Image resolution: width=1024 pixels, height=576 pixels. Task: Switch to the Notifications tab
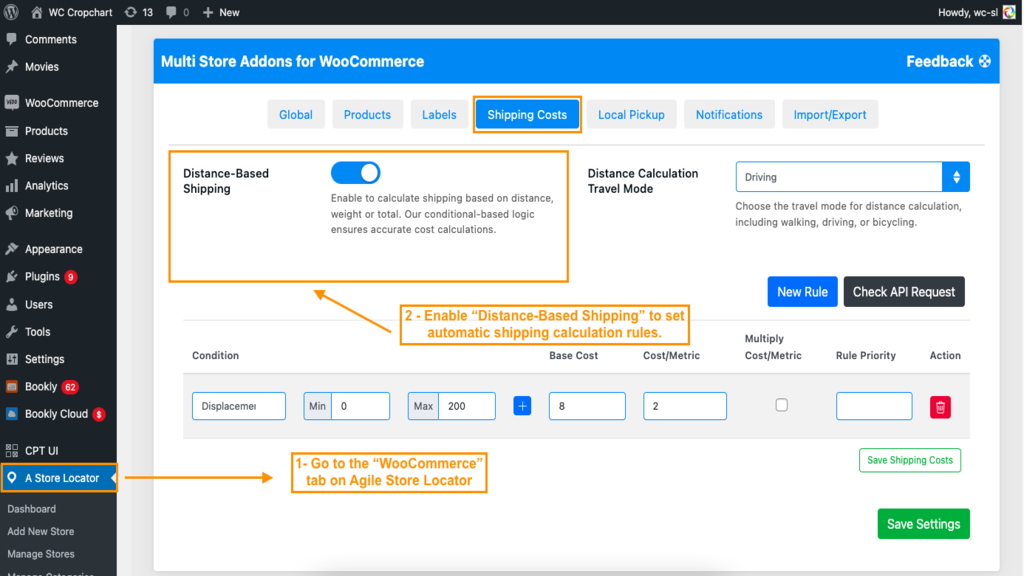tap(729, 115)
